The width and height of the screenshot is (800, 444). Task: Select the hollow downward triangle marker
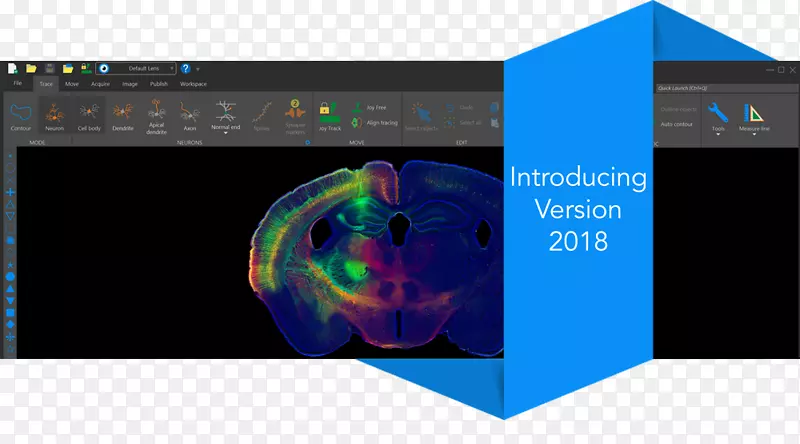coord(10,216)
